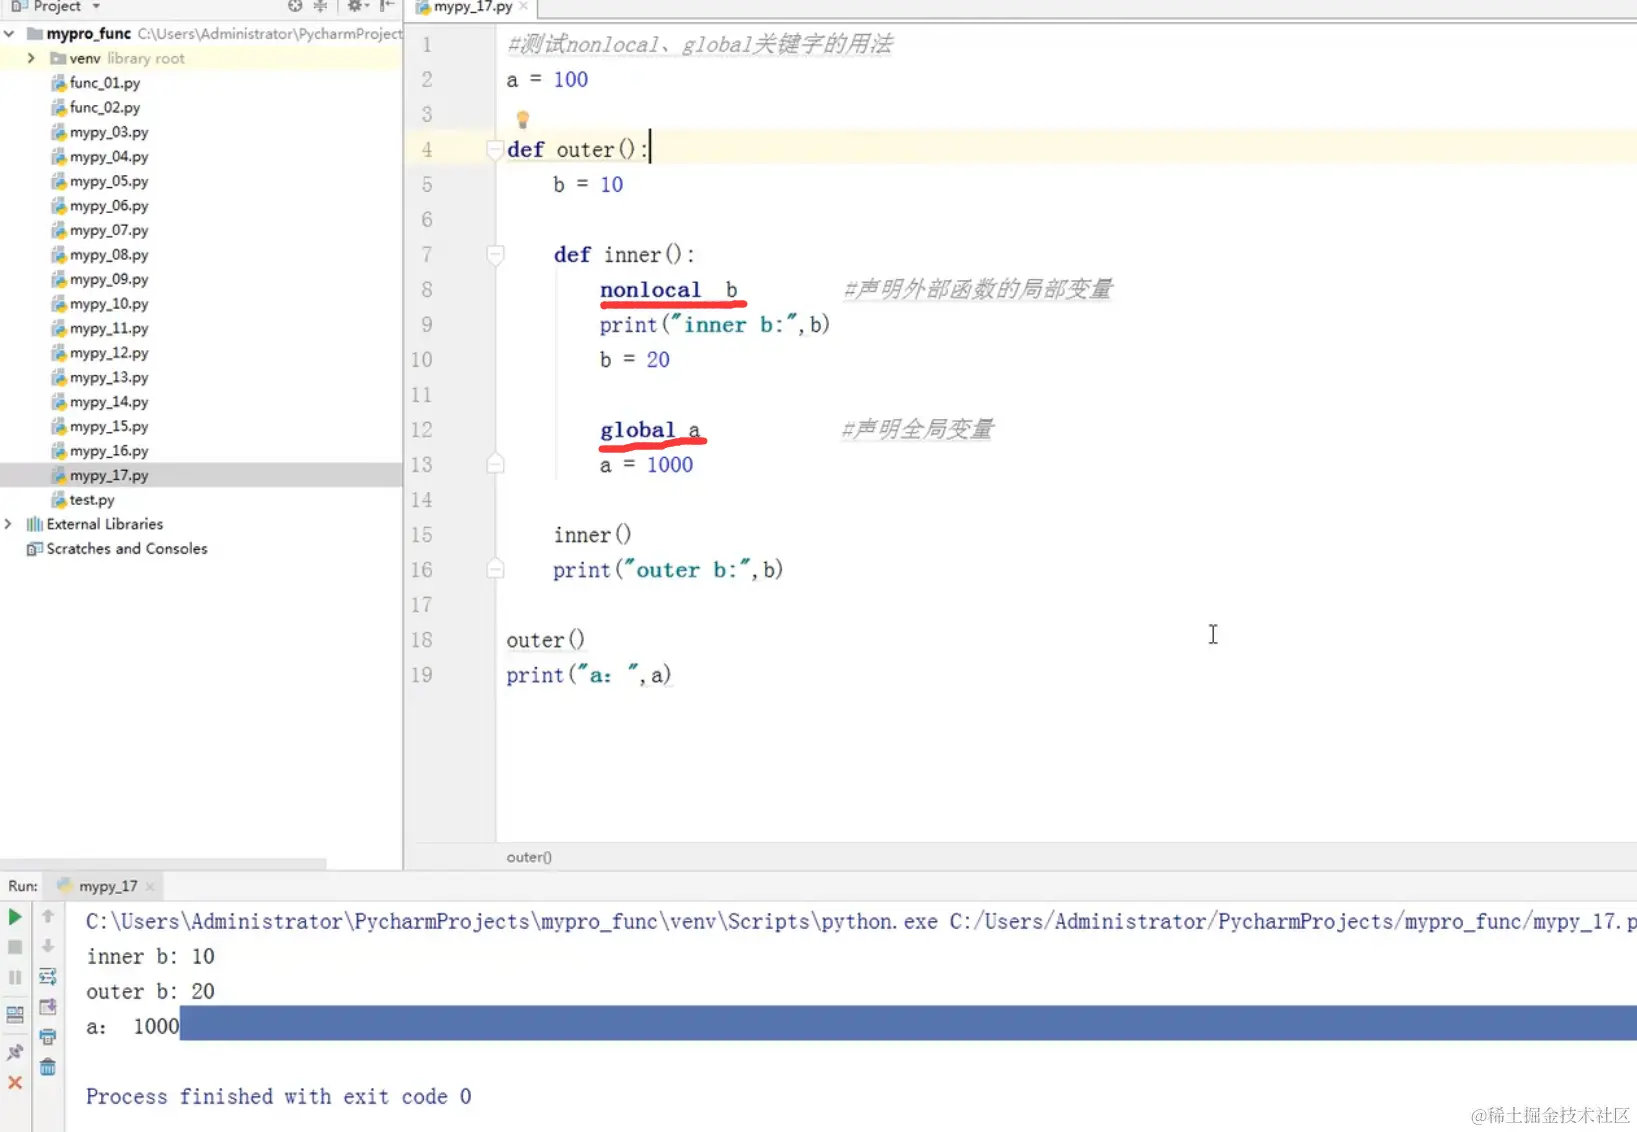Image resolution: width=1637 pixels, height=1132 pixels.
Task: Fold the outer() function at line 4
Action: 494,150
